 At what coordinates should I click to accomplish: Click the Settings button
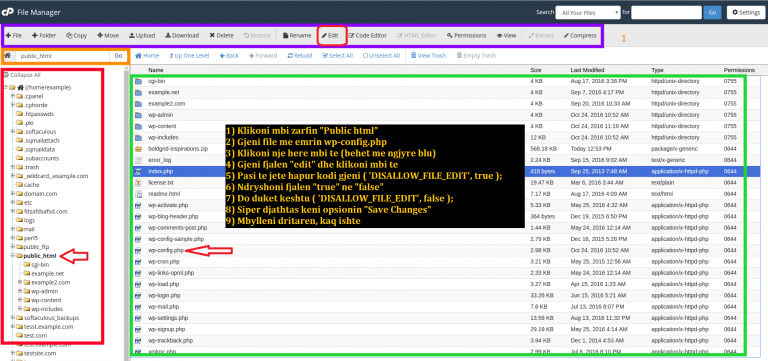[743, 12]
